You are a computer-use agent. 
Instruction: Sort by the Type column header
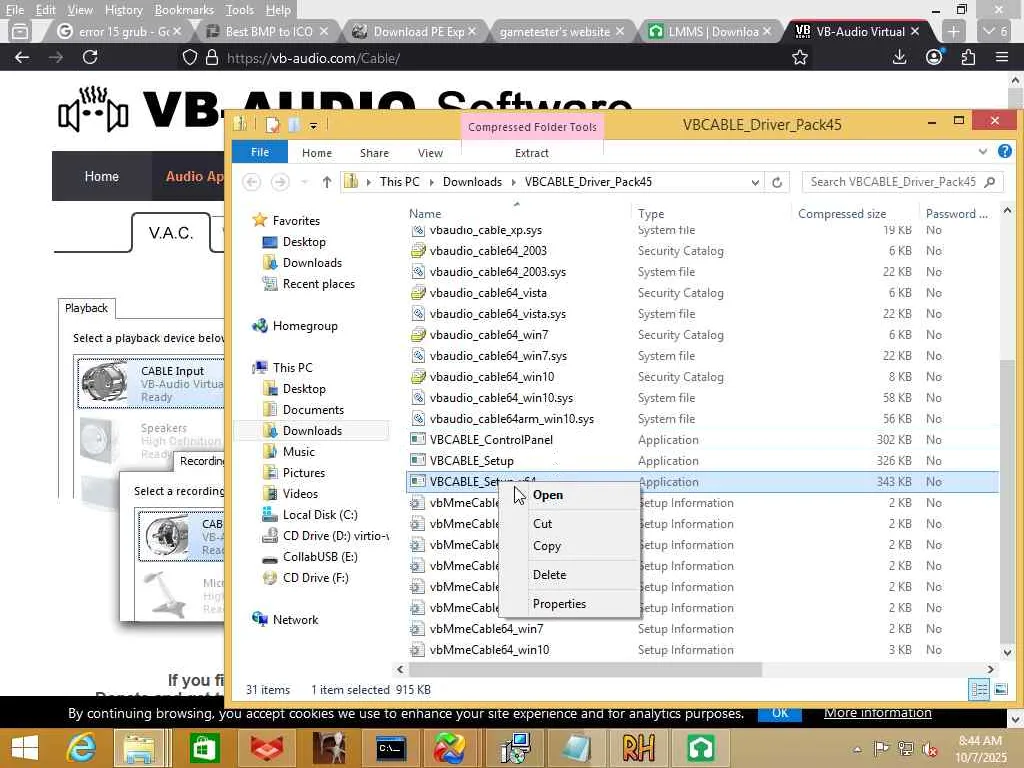click(x=650, y=214)
